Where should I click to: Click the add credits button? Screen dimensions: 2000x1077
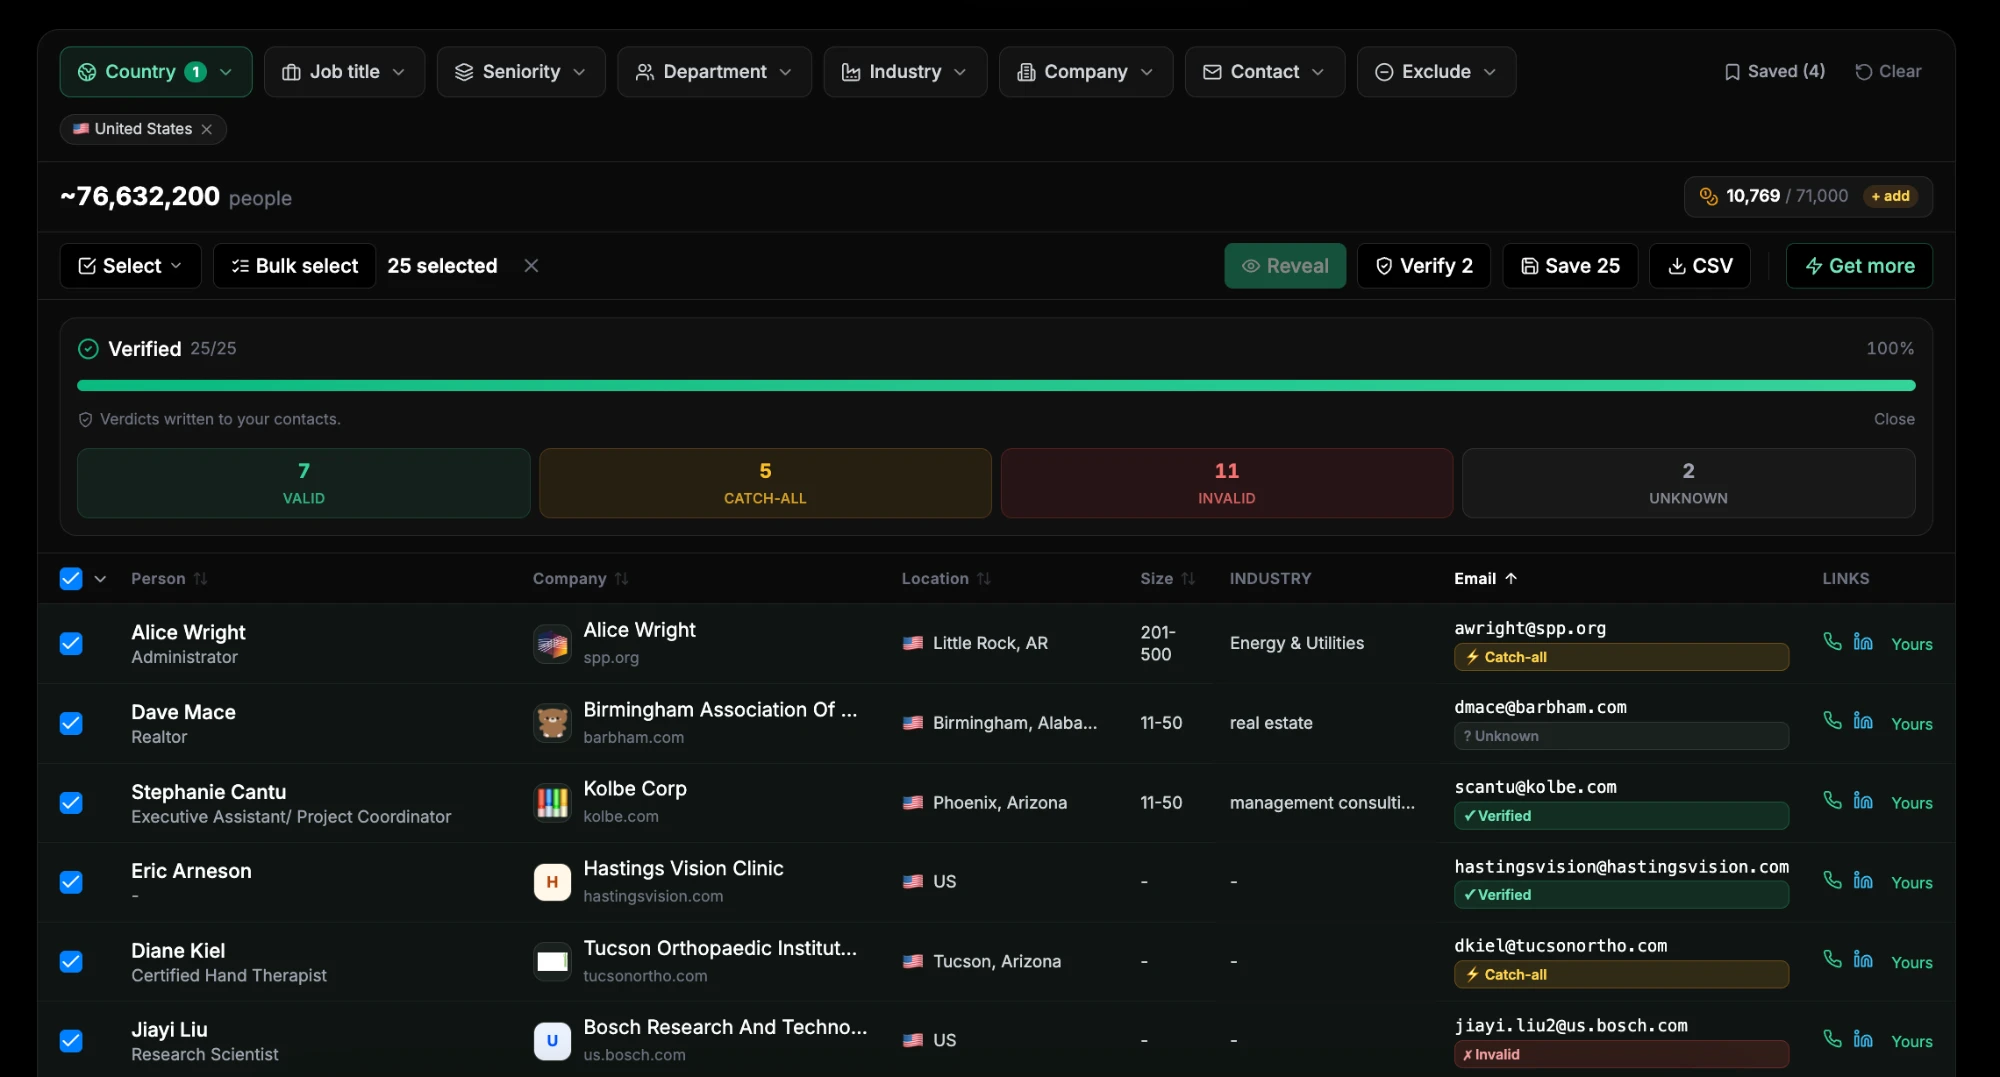[1890, 196]
